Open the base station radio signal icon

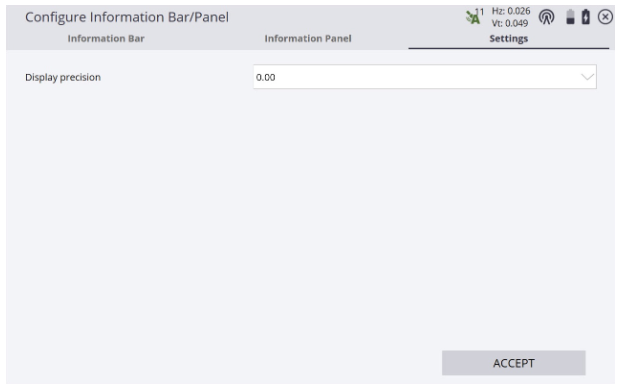(x=546, y=17)
